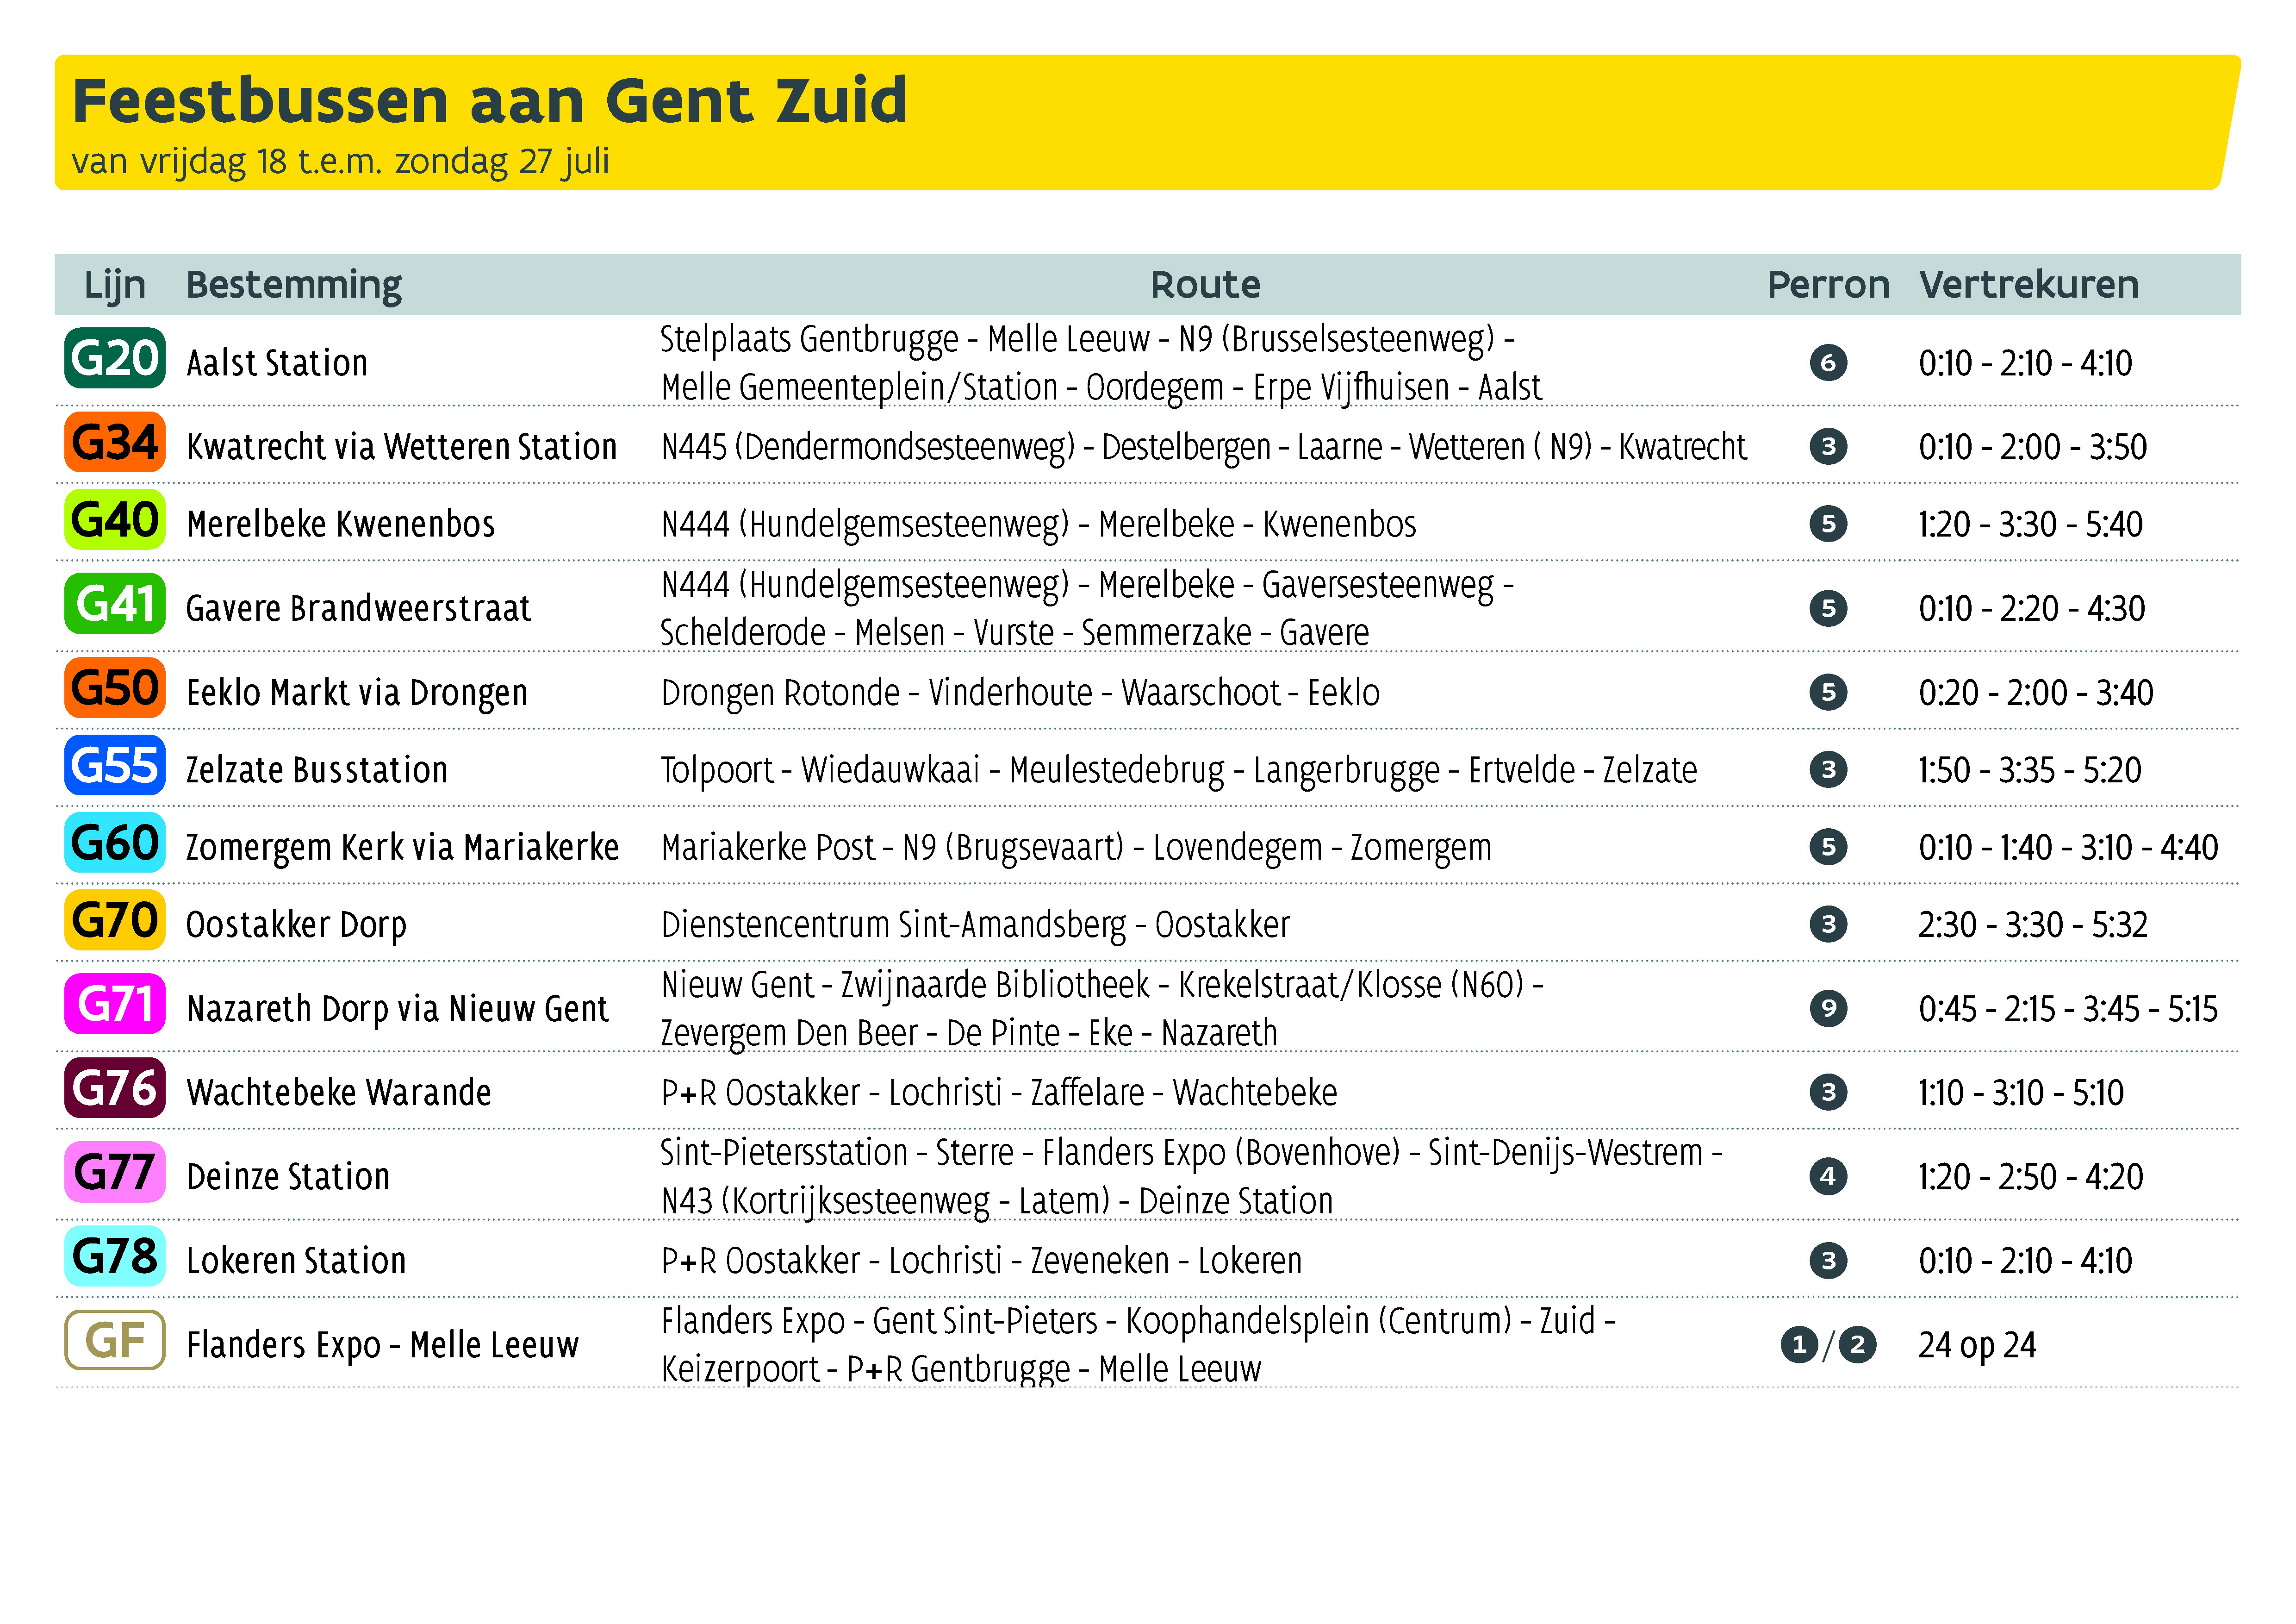The width and height of the screenshot is (2296, 1624).
Task: Click the Vertrekuren column header
Action: pyautogui.click(x=2028, y=285)
